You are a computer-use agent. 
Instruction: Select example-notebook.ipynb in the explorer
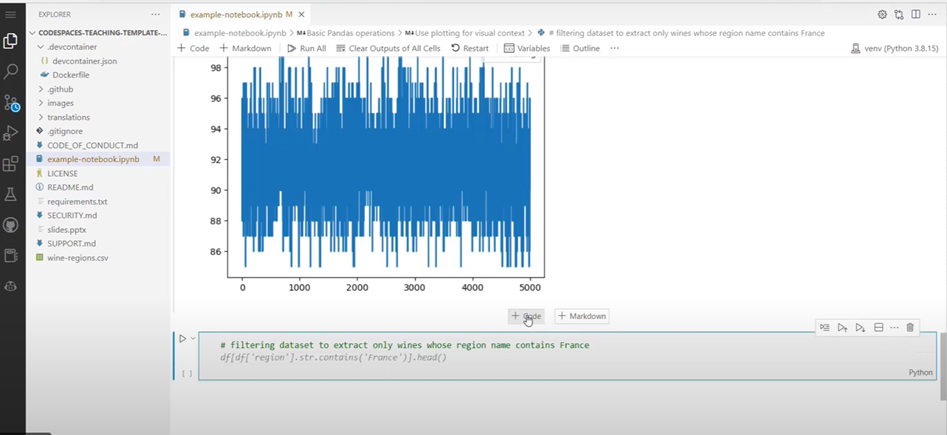click(x=93, y=159)
